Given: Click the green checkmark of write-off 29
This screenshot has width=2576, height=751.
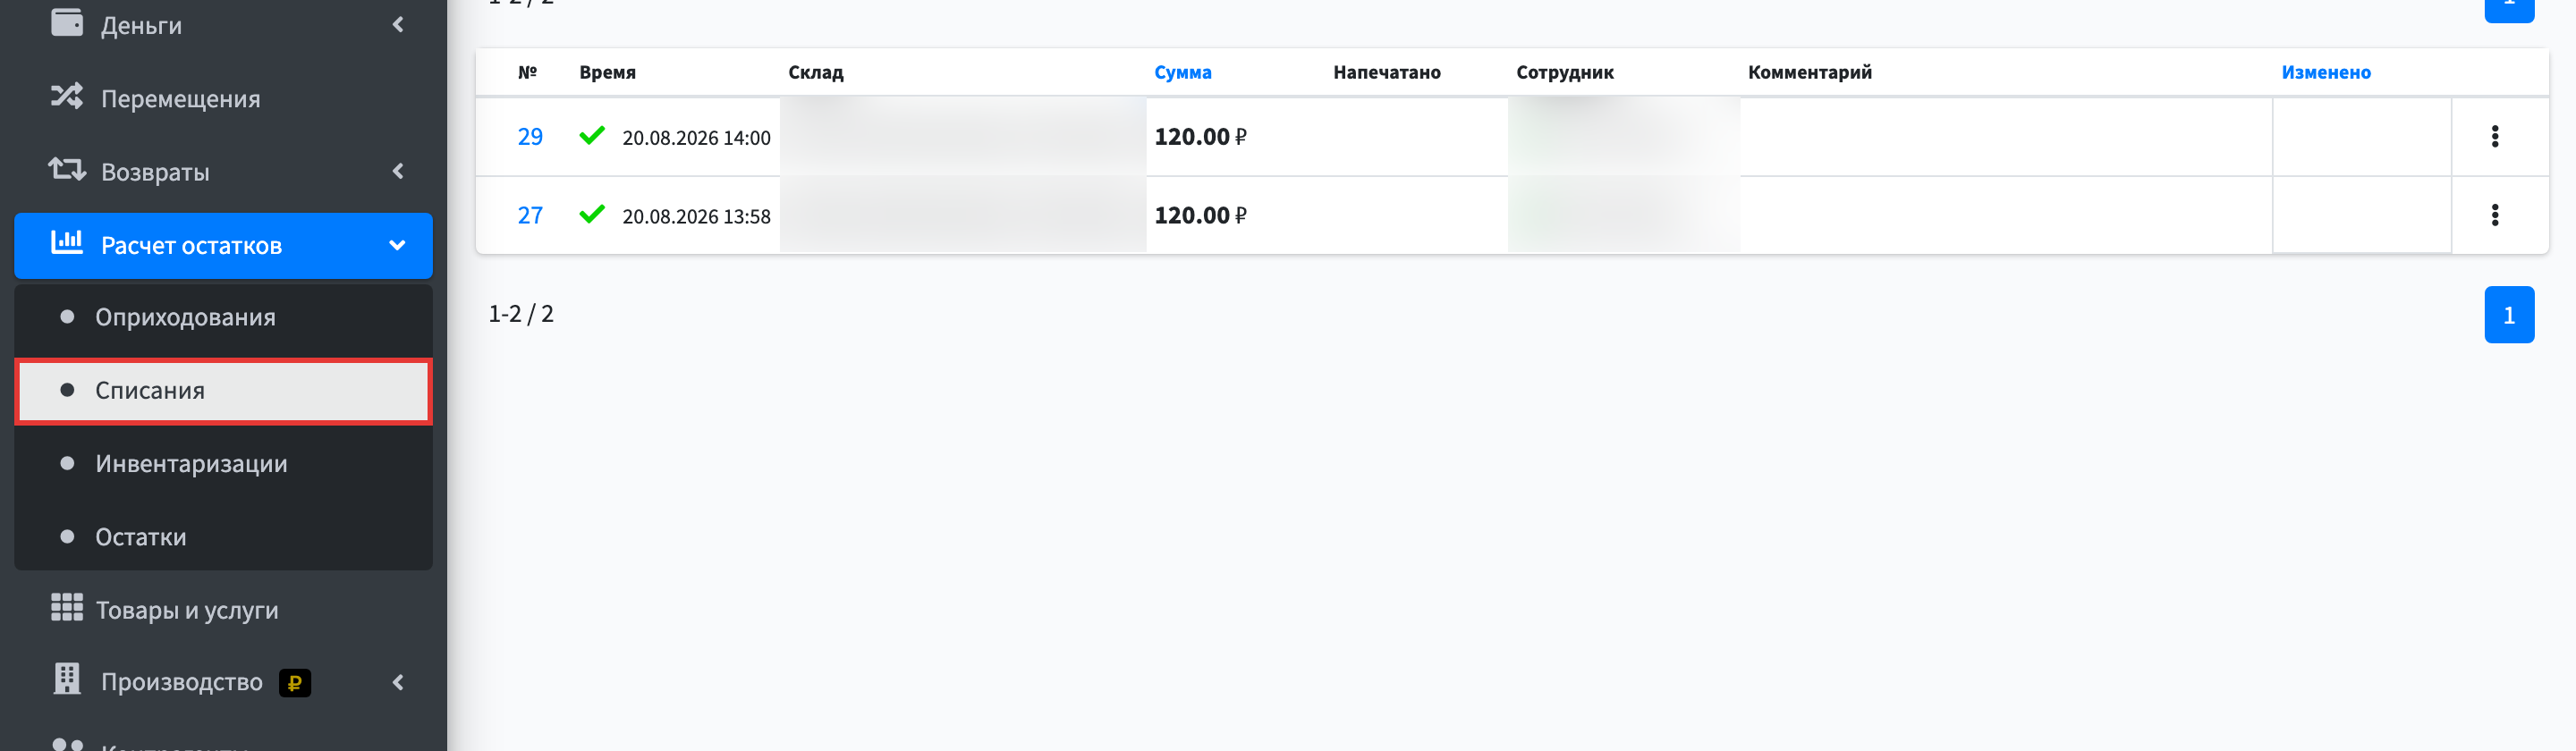Looking at the screenshot, I should pyautogui.click(x=592, y=135).
